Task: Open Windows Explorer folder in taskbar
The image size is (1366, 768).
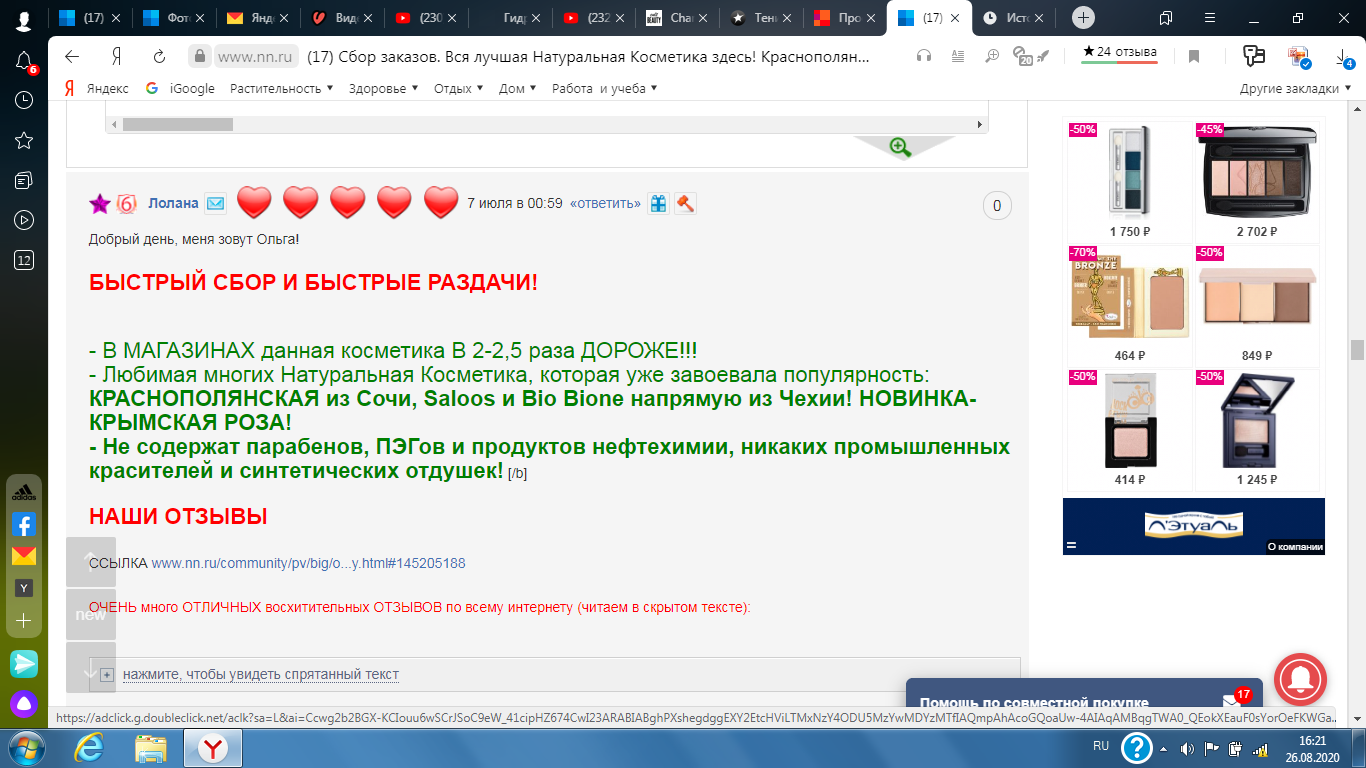Action: tap(151, 748)
